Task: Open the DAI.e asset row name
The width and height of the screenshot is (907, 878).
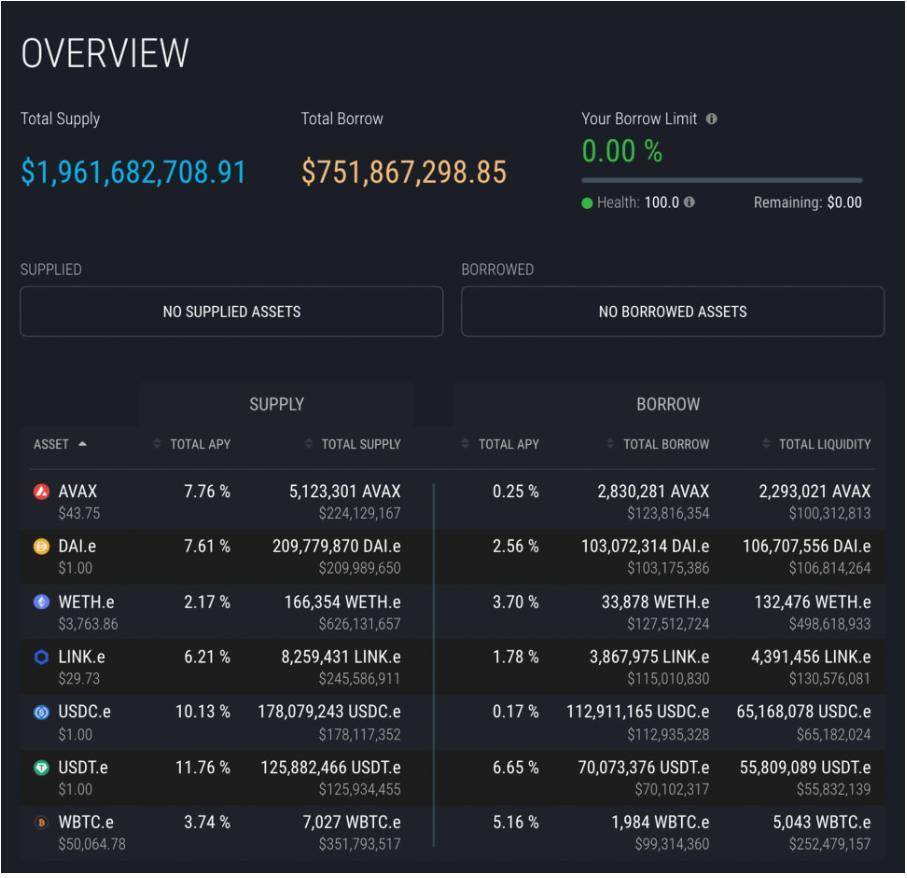Action: (x=77, y=547)
